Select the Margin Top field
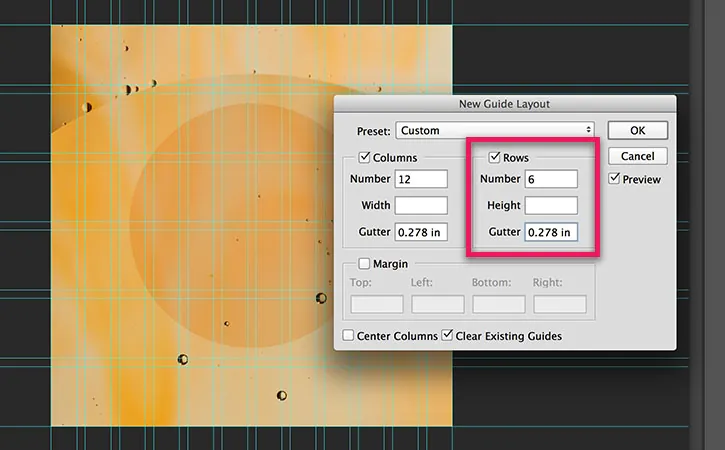 tap(377, 304)
